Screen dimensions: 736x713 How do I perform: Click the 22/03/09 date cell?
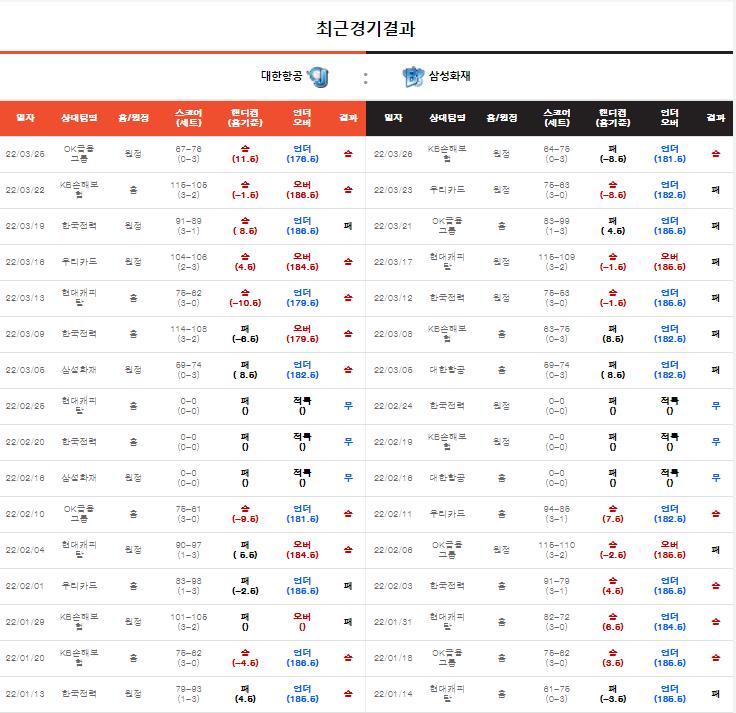pyautogui.click(x=25, y=334)
